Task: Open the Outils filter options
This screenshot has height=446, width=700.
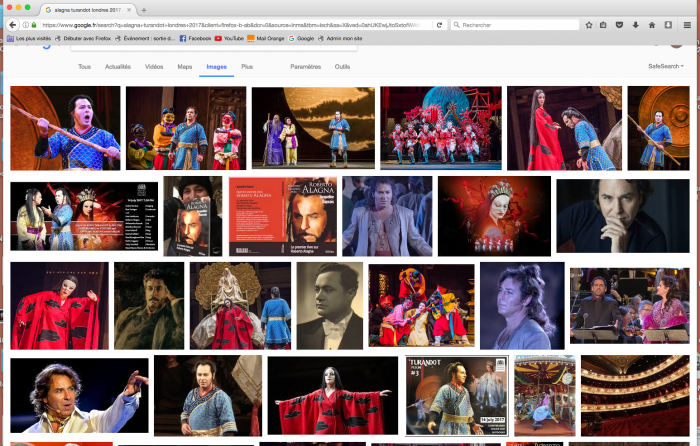Action: (x=342, y=67)
